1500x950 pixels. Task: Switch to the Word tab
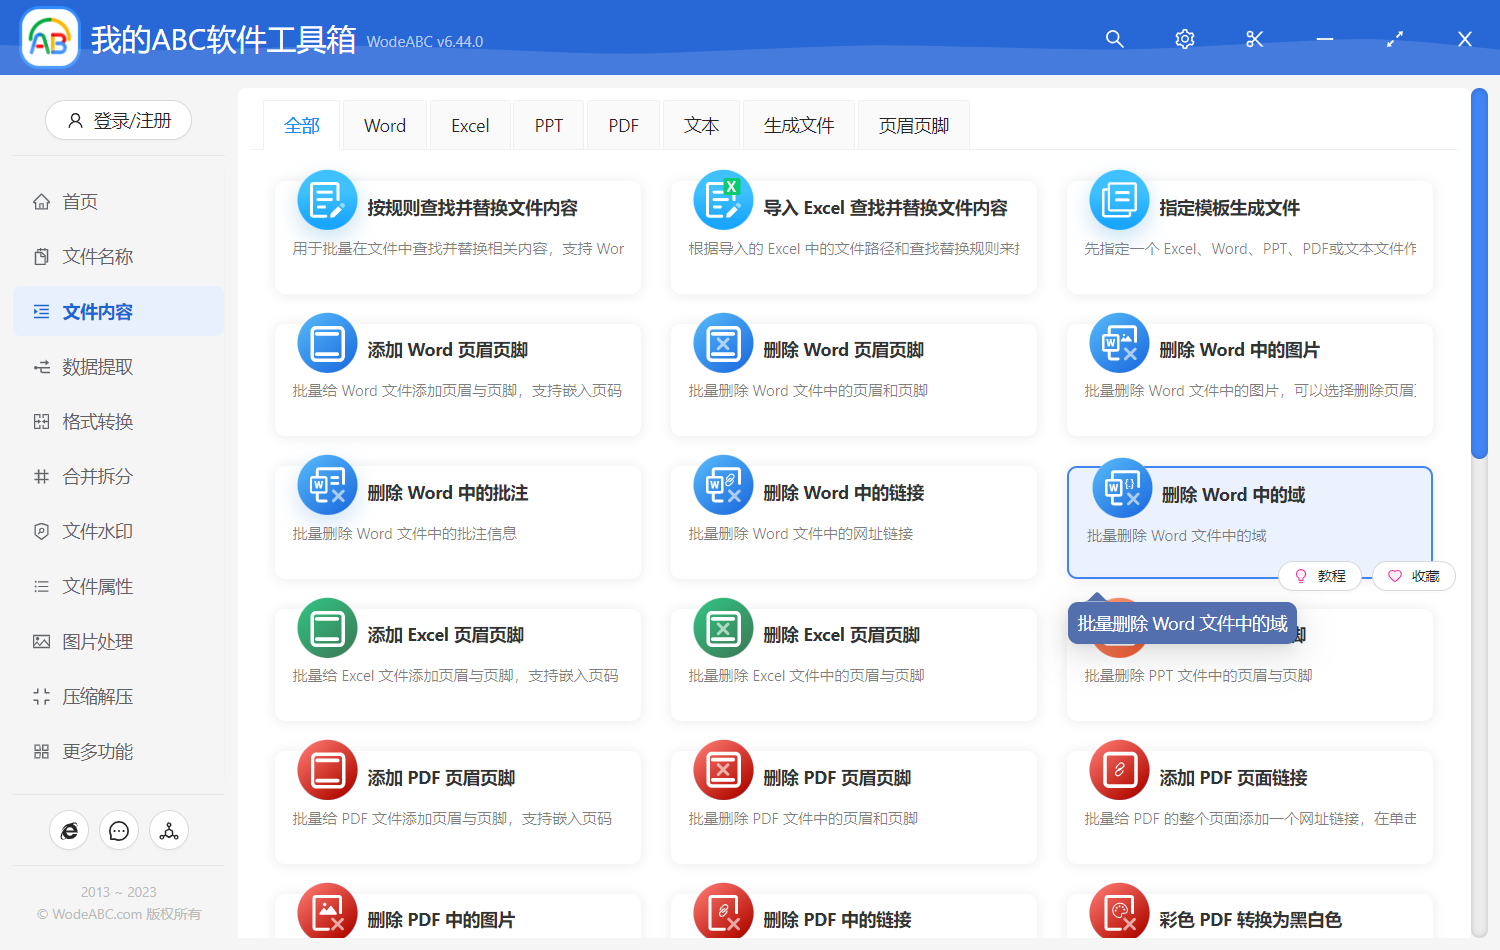384,124
